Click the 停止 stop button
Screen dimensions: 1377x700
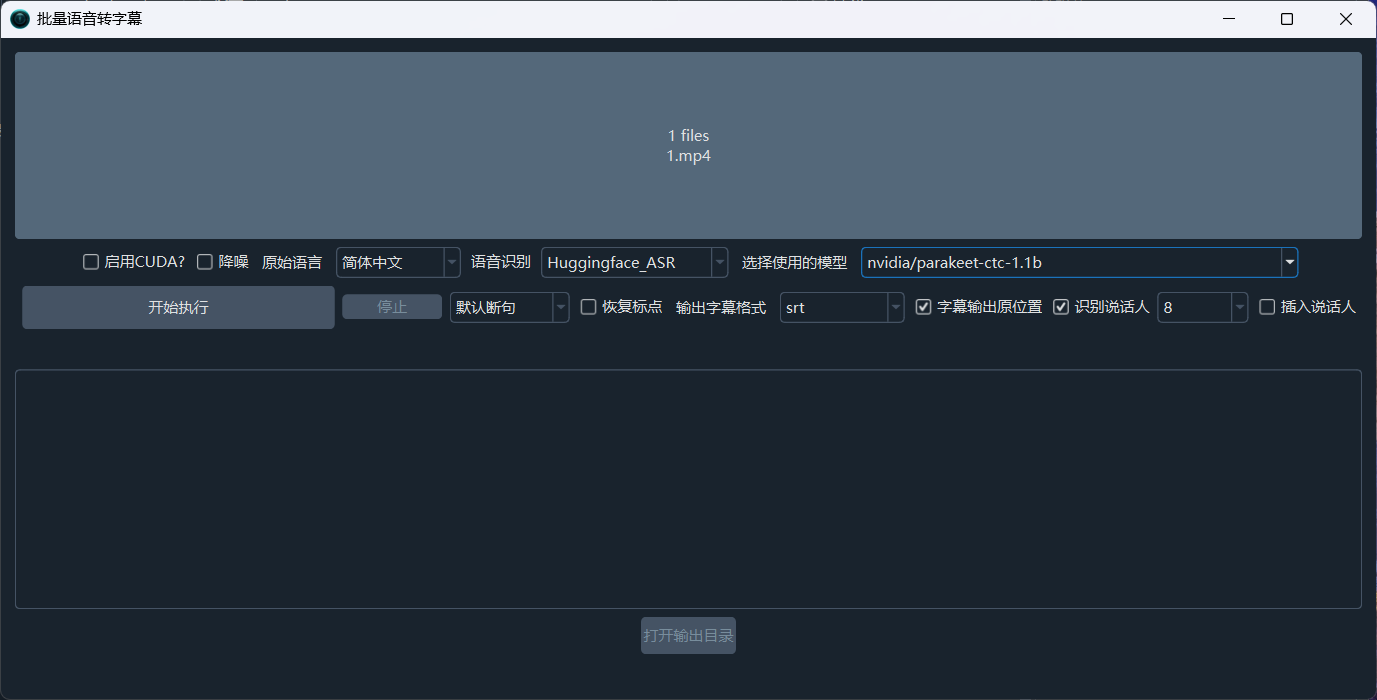pyautogui.click(x=391, y=307)
